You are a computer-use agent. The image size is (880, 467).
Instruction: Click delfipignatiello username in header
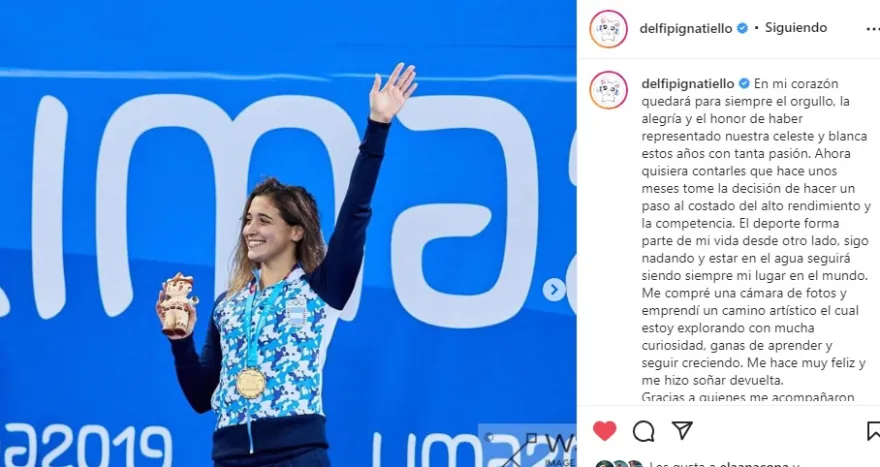tap(686, 28)
